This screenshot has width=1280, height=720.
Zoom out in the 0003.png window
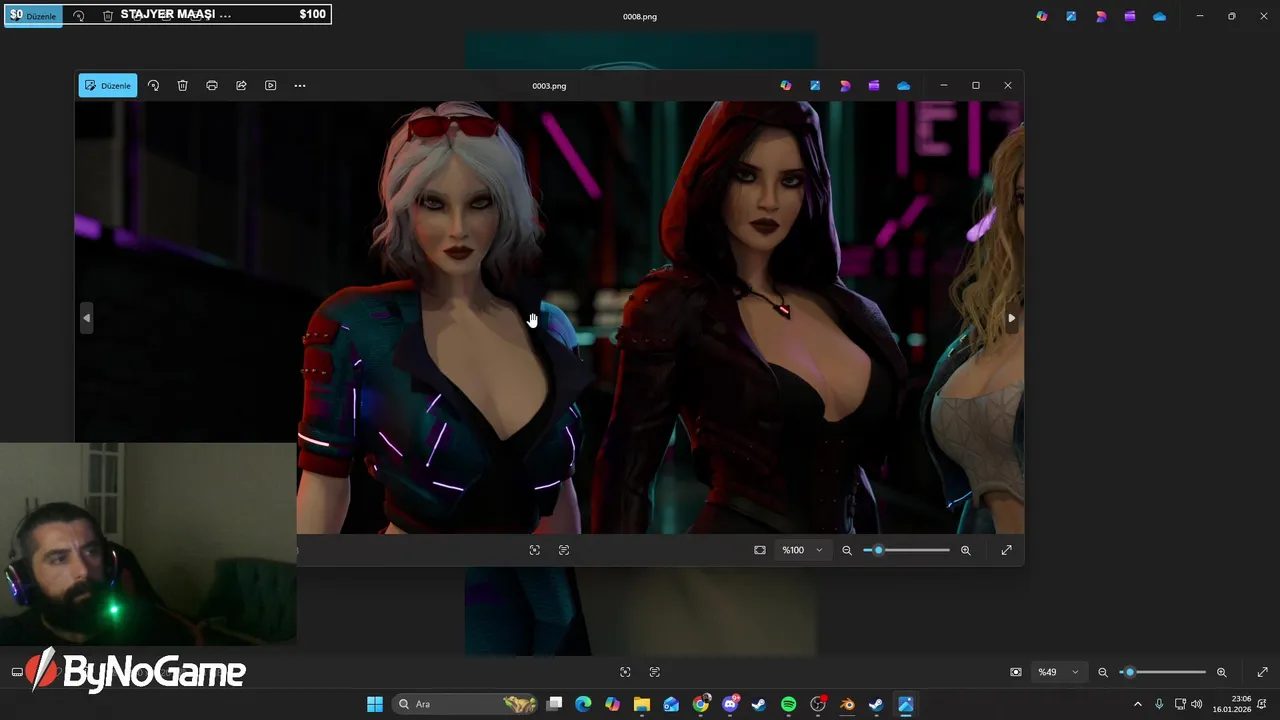pyautogui.click(x=847, y=550)
